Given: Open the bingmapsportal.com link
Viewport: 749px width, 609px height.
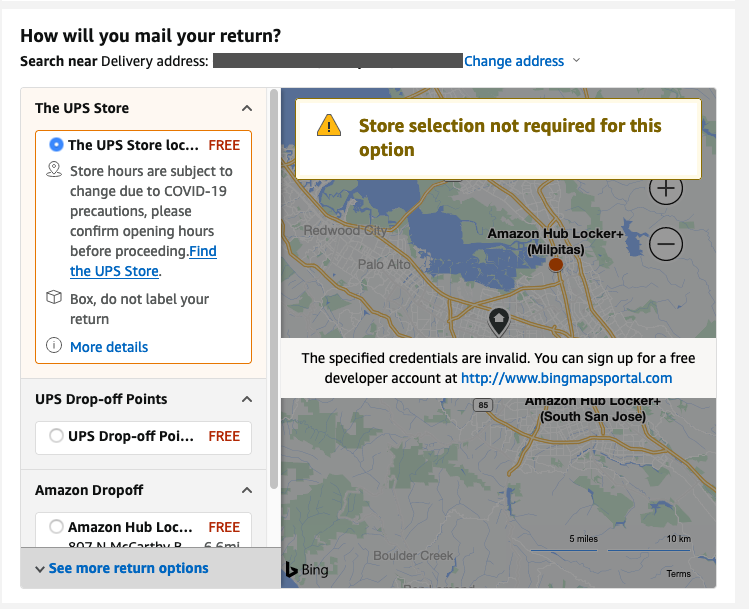Looking at the screenshot, I should pos(566,378).
